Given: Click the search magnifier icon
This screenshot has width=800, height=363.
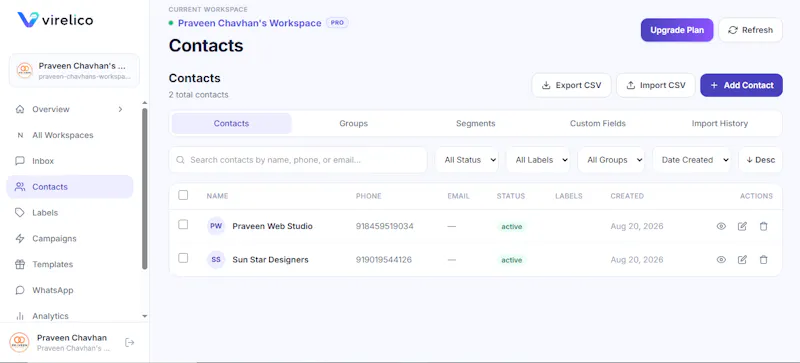Looking at the screenshot, I should 180,160.
